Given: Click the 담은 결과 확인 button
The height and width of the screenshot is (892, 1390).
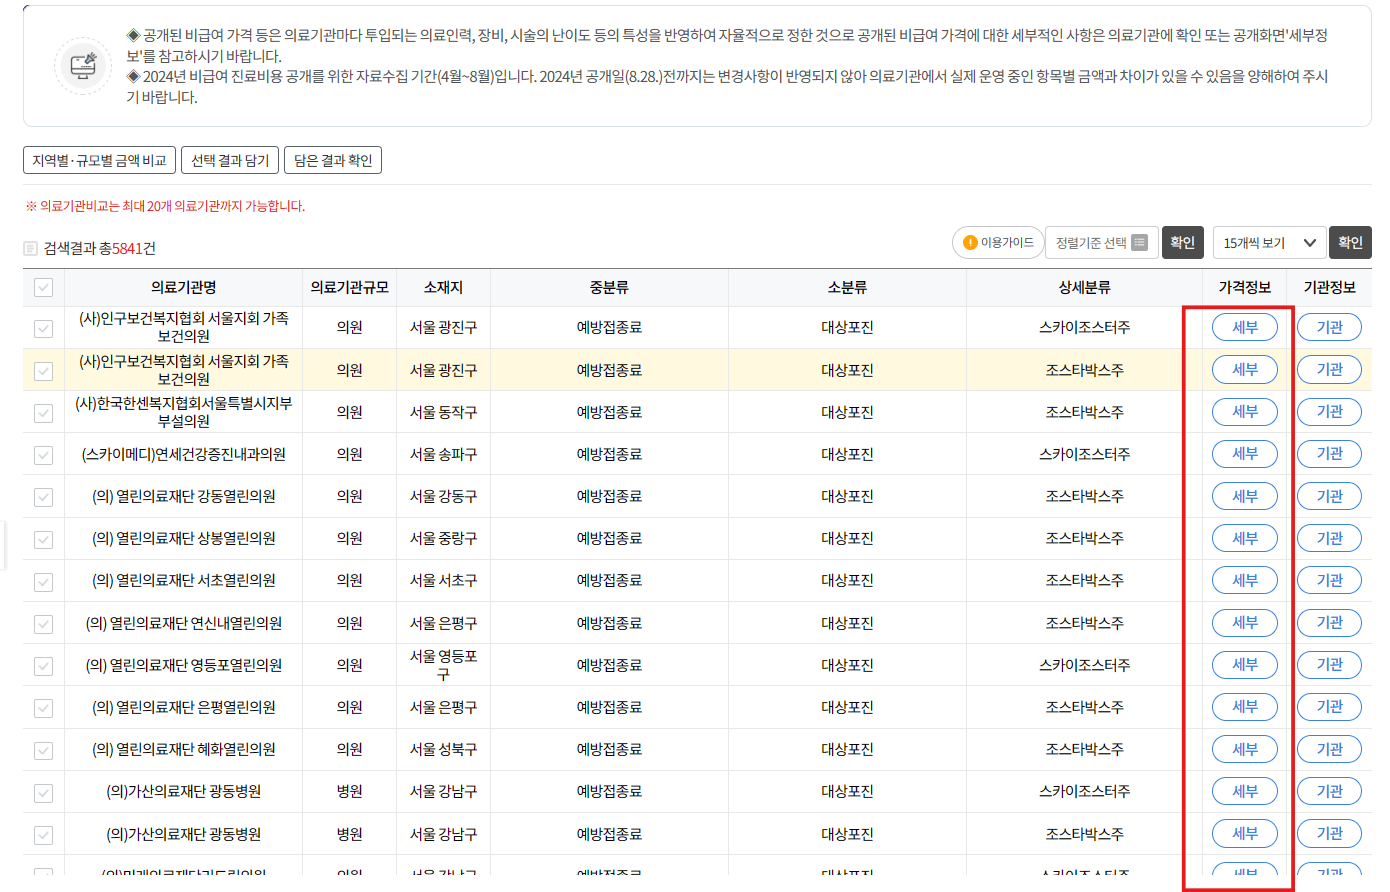Looking at the screenshot, I should [x=332, y=159].
